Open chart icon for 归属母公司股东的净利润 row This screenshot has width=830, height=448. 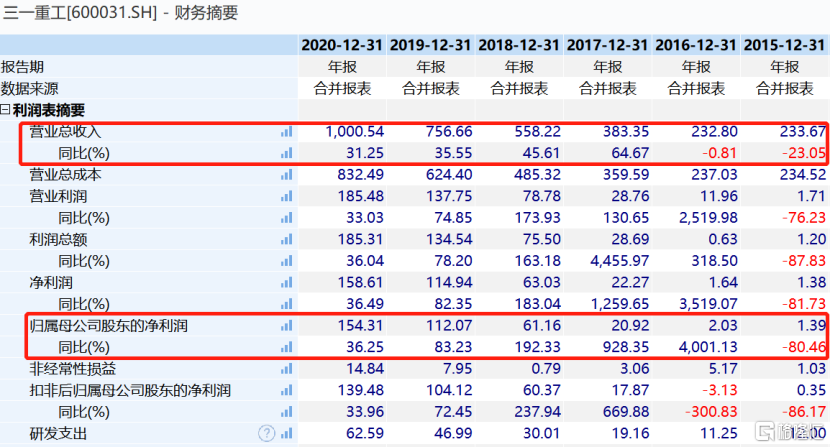tap(286, 326)
